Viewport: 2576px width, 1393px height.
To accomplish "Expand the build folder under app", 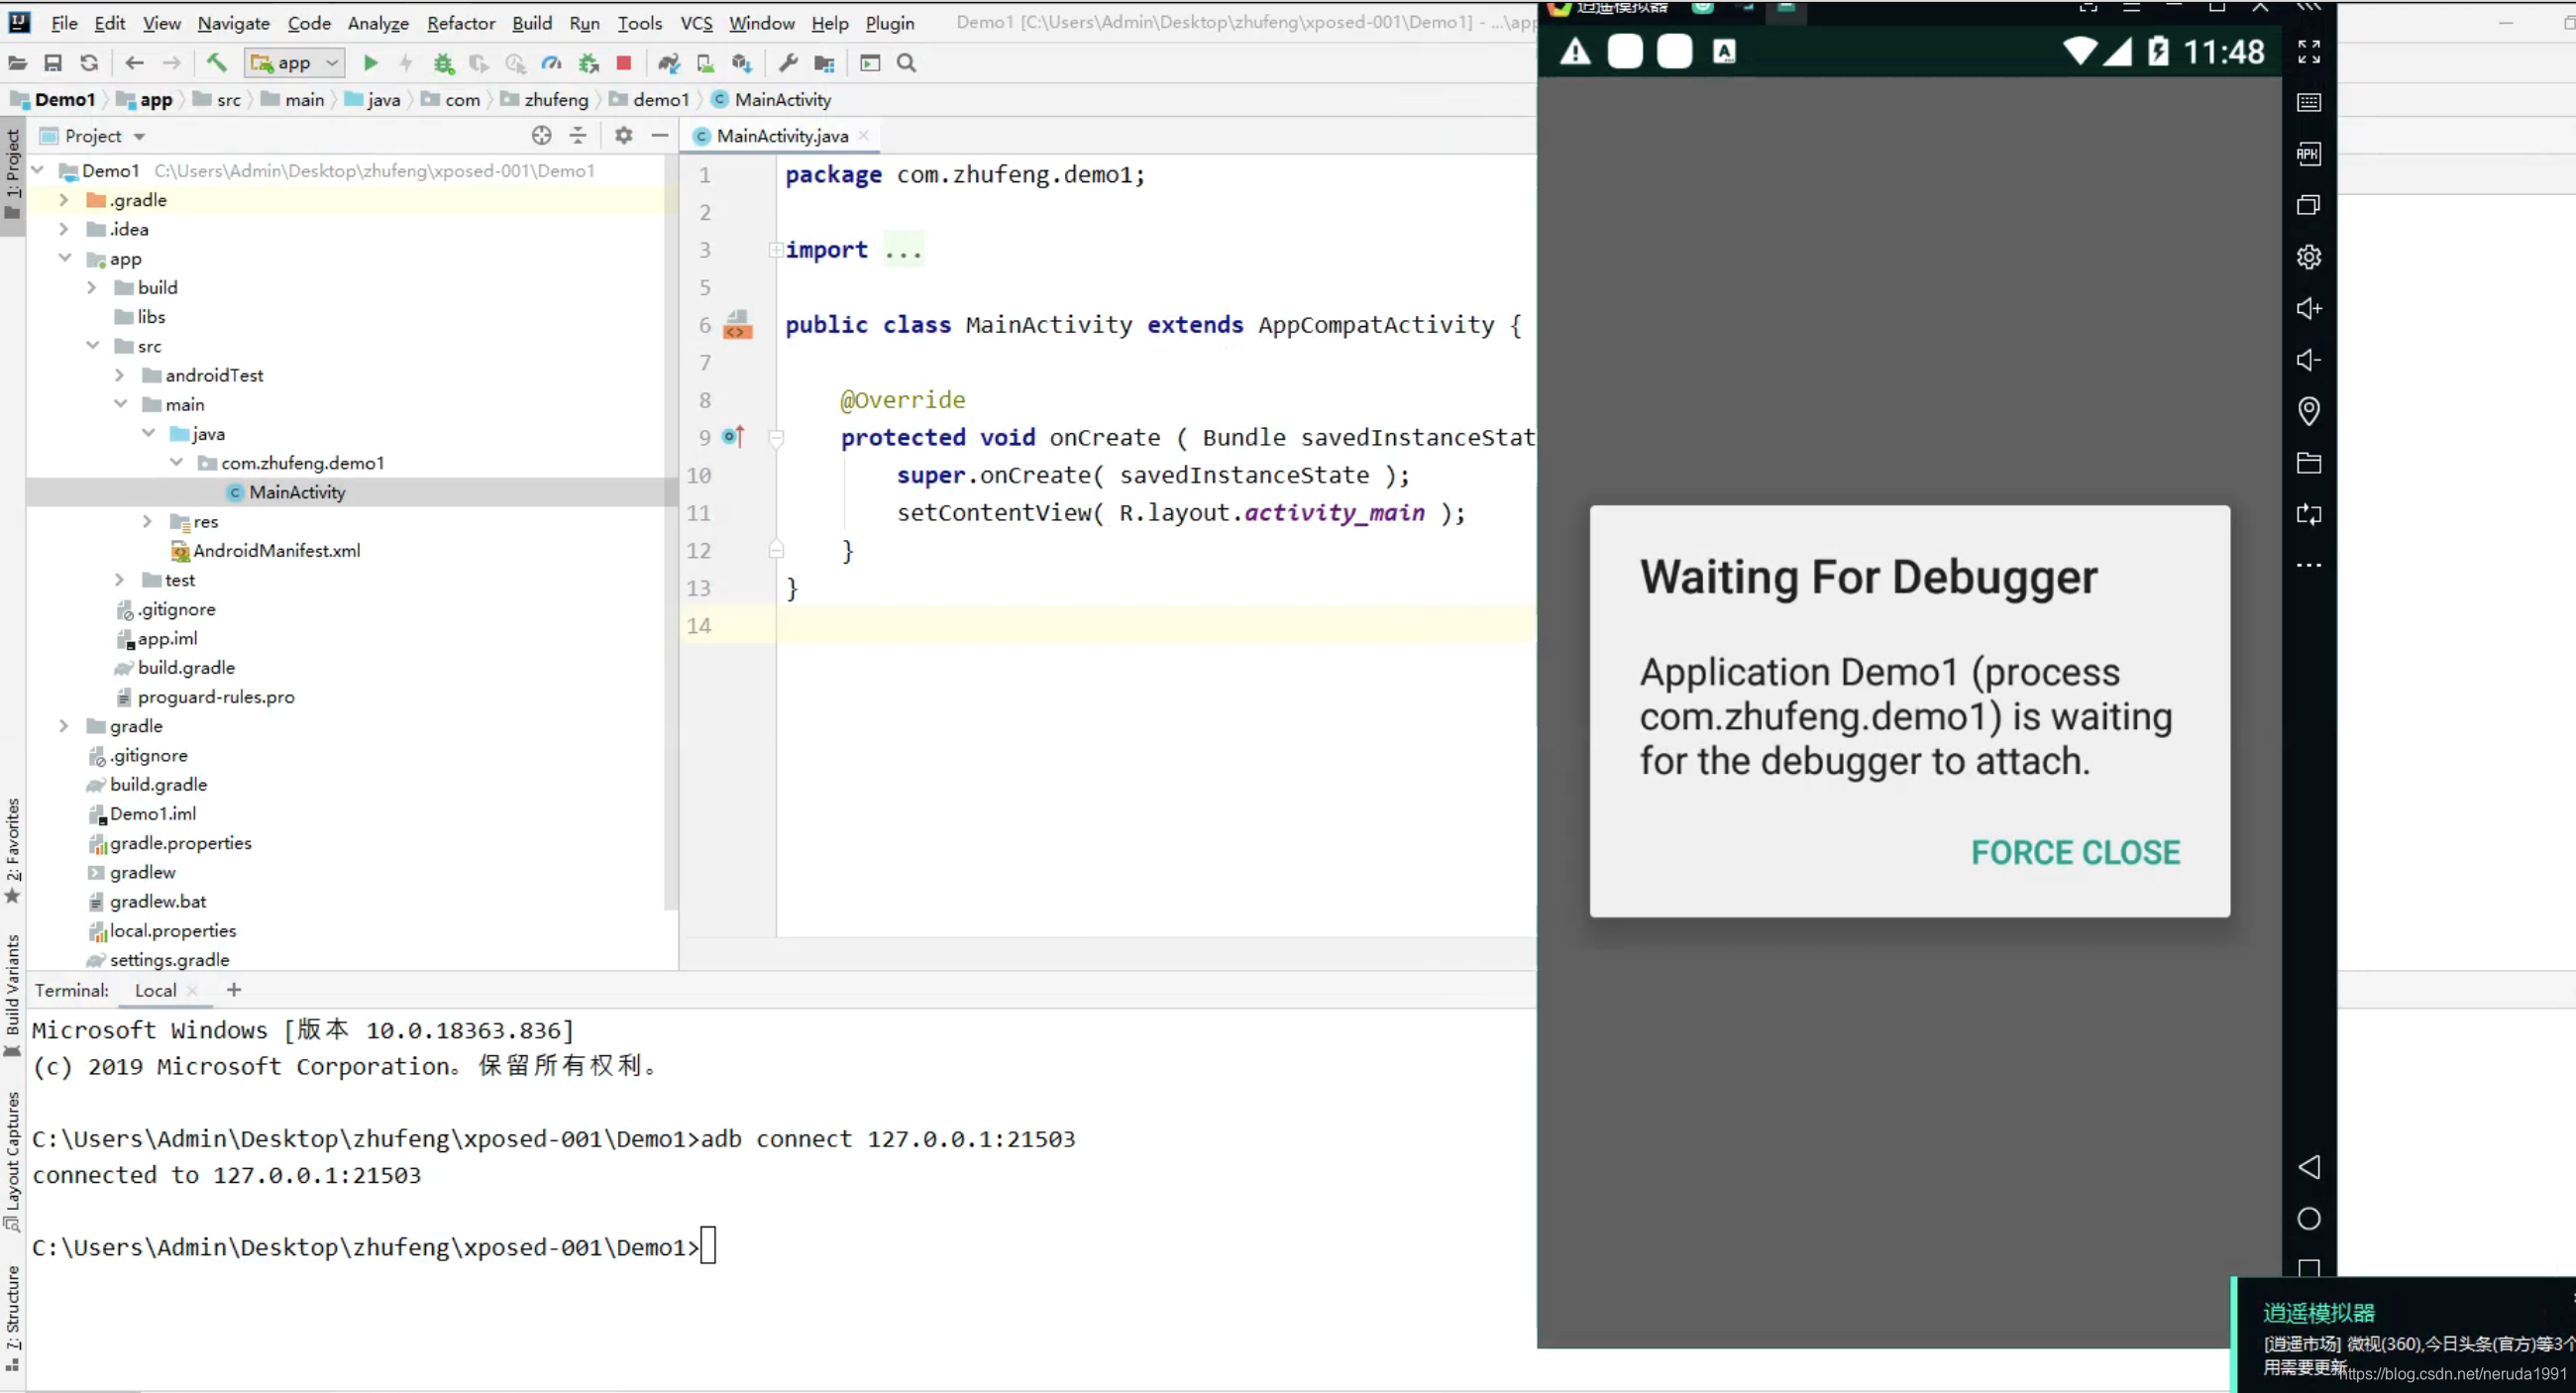I will point(91,287).
